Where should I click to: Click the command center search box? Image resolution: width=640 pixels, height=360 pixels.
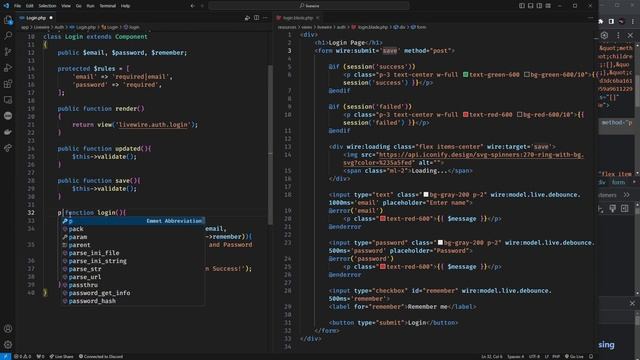pos(309,6)
